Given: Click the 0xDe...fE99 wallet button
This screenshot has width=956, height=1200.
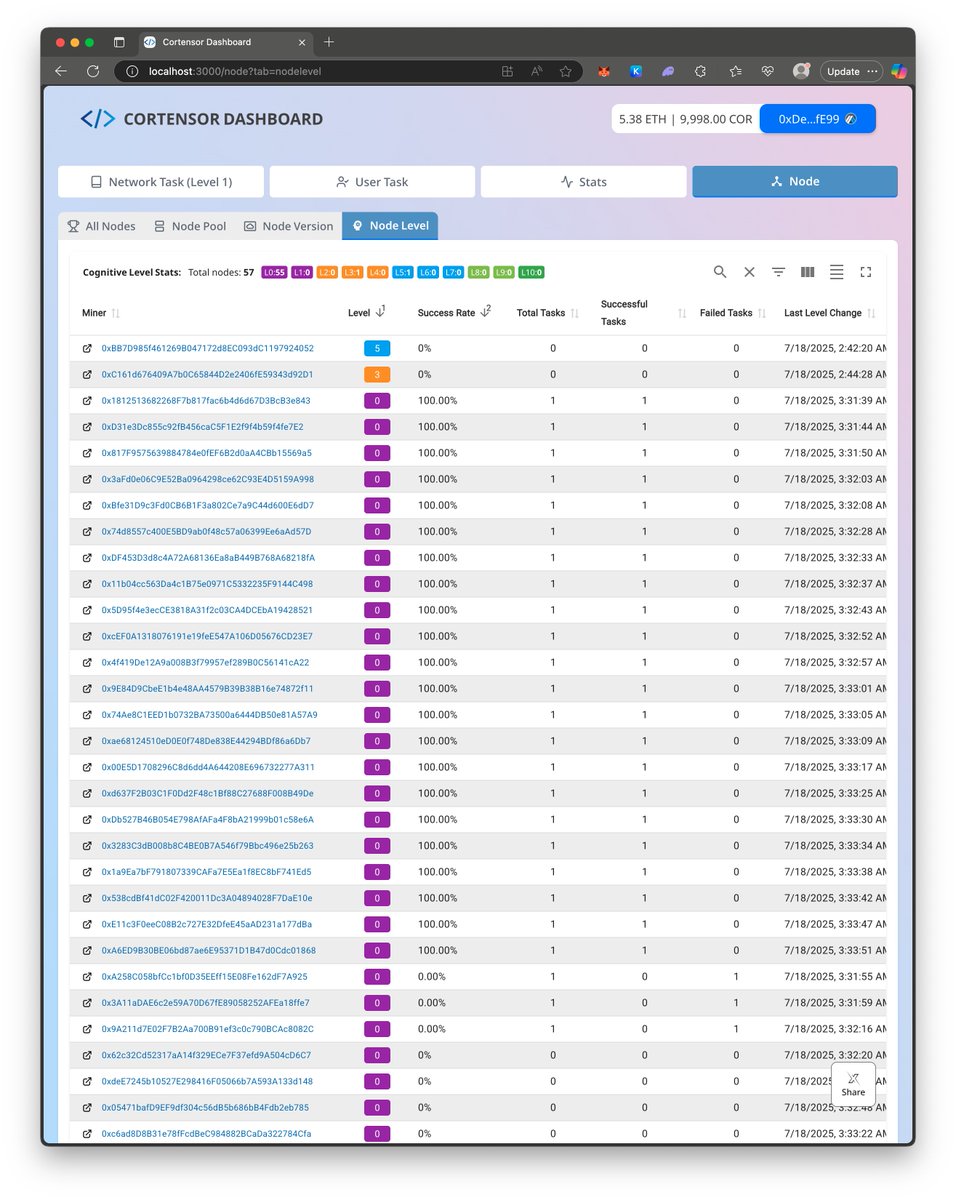Looking at the screenshot, I should point(818,119).
